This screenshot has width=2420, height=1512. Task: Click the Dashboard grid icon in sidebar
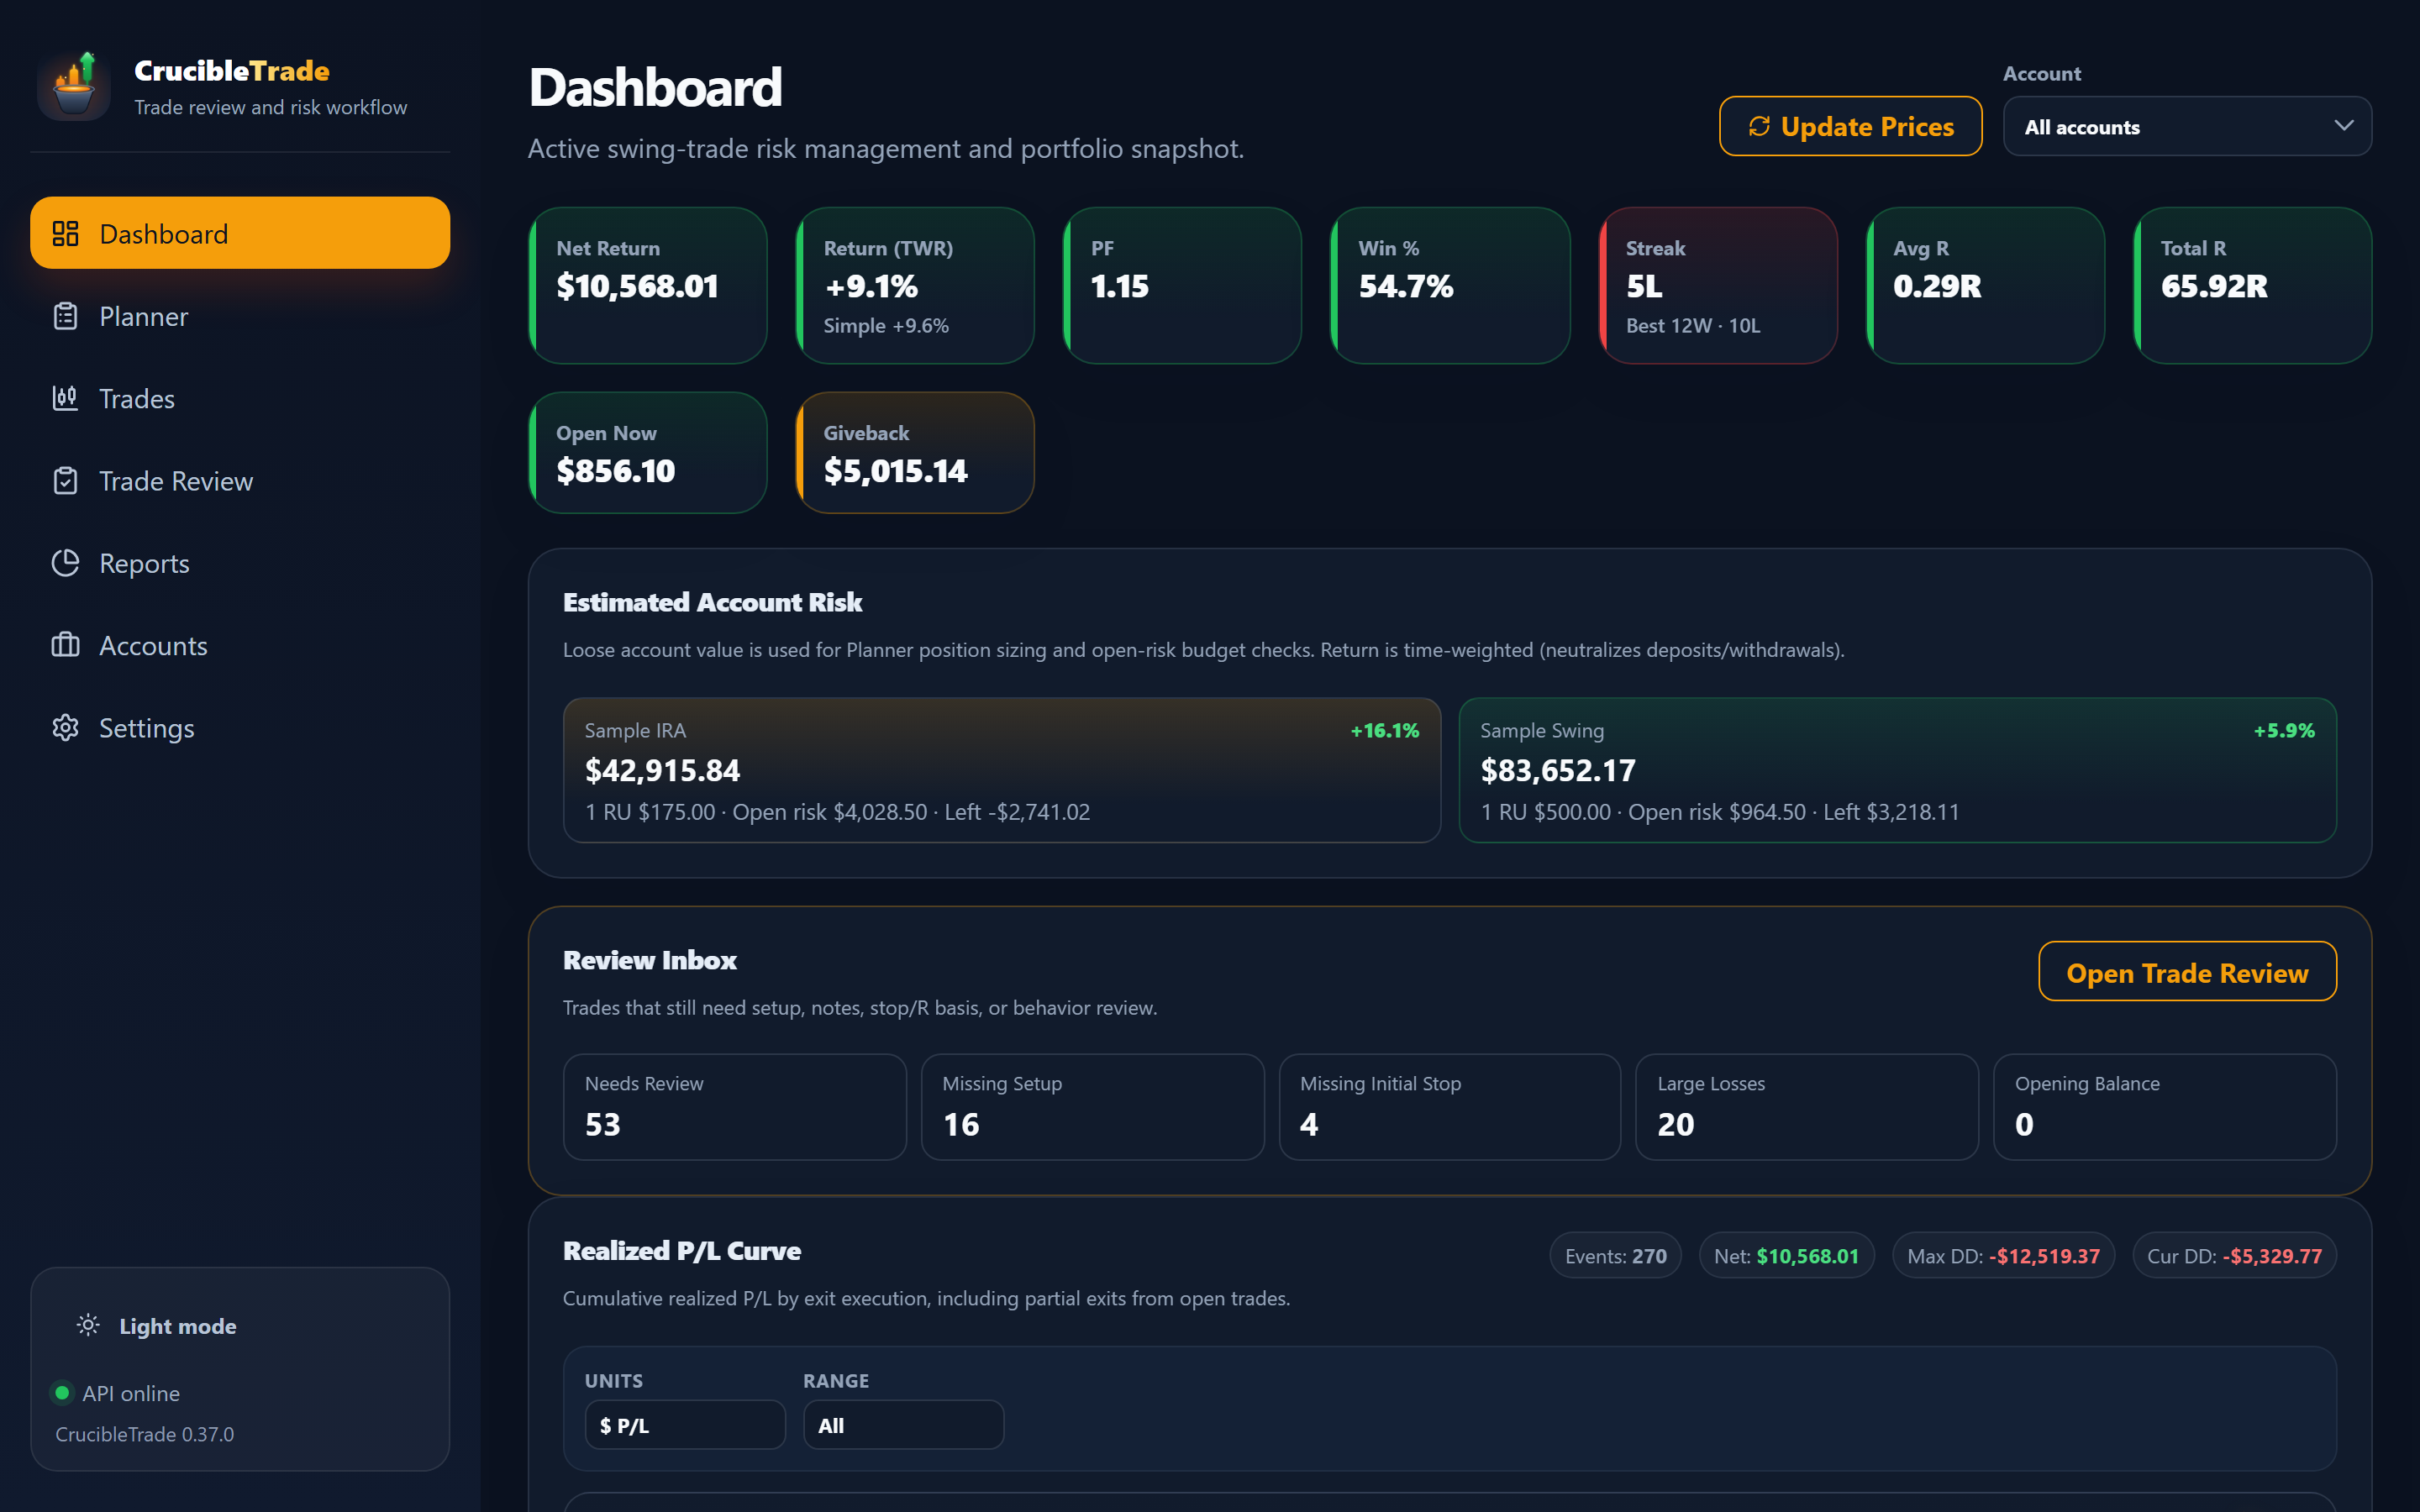(x=65, y=233)
